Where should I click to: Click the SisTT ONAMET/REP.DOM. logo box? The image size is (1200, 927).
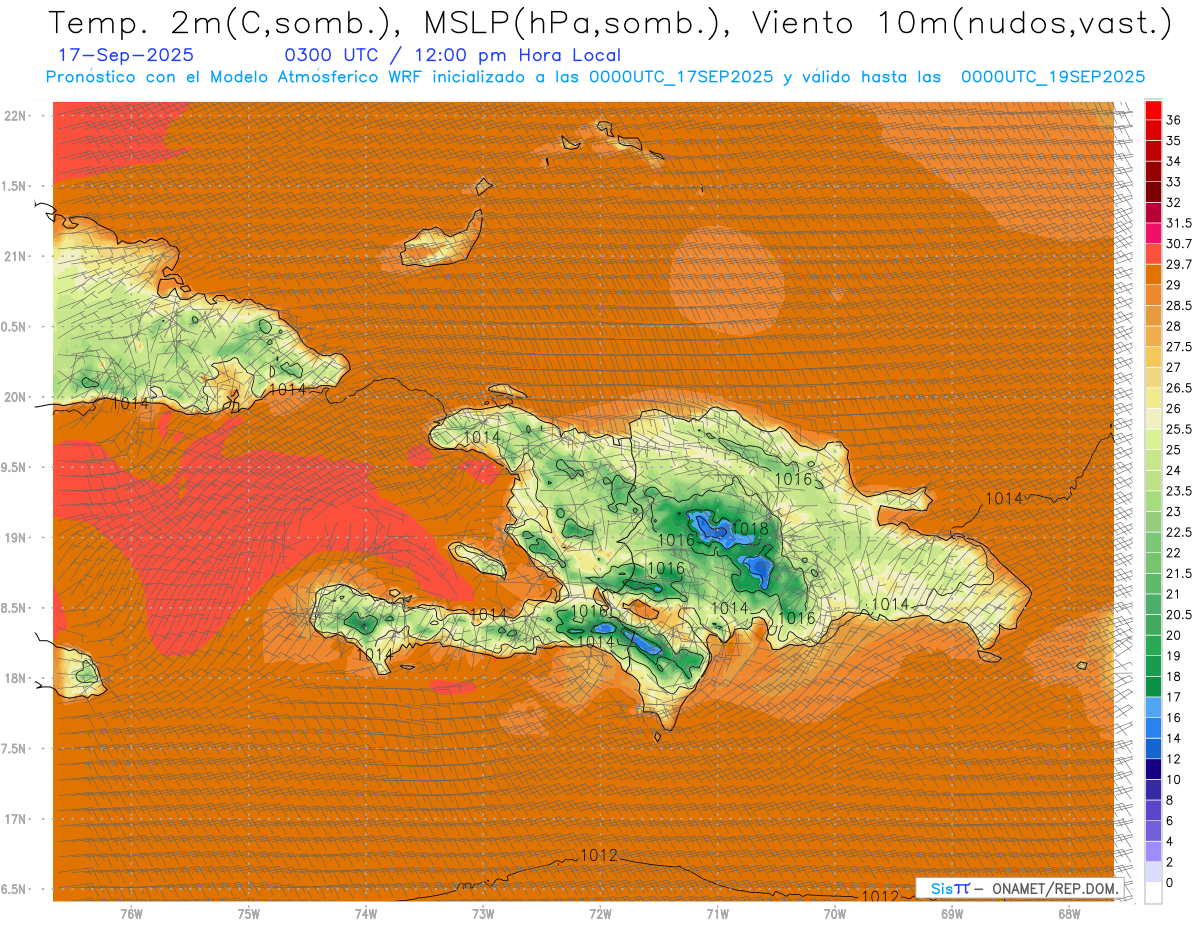[x=1020, y=888]
